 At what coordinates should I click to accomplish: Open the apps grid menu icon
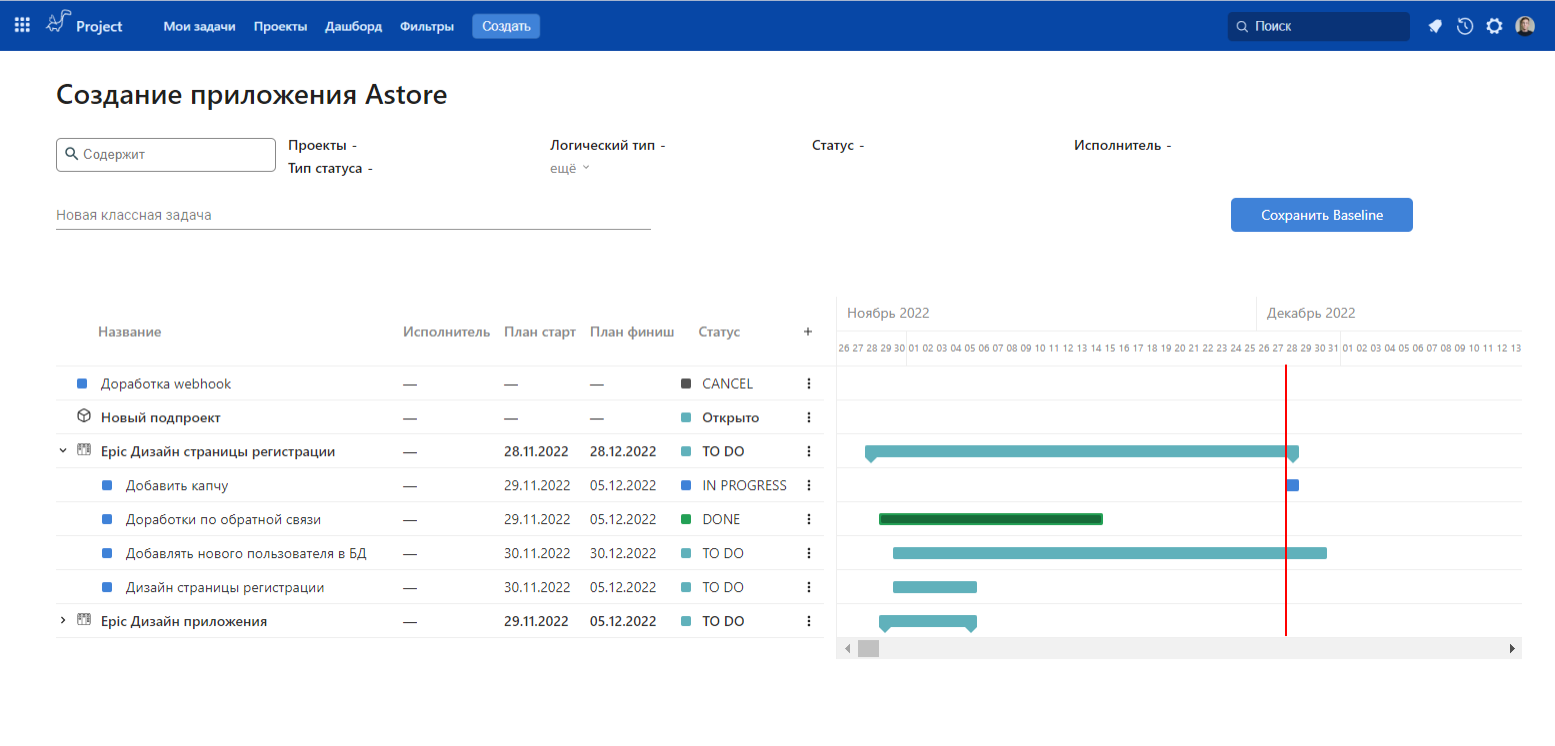pos(22,26)
